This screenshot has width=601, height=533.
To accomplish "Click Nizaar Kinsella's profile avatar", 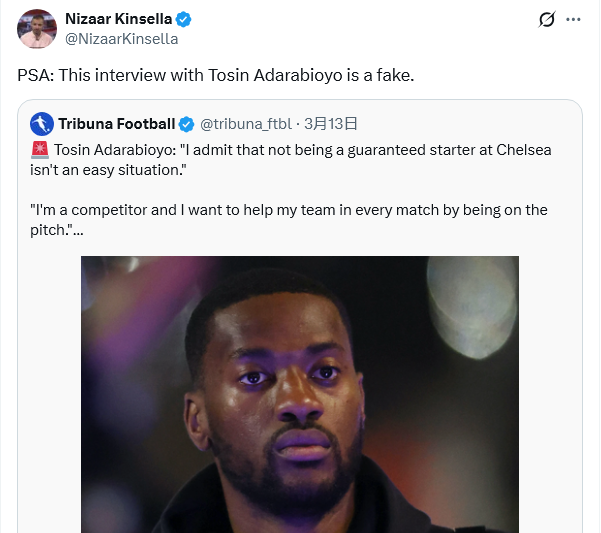I will pos(36,29).
